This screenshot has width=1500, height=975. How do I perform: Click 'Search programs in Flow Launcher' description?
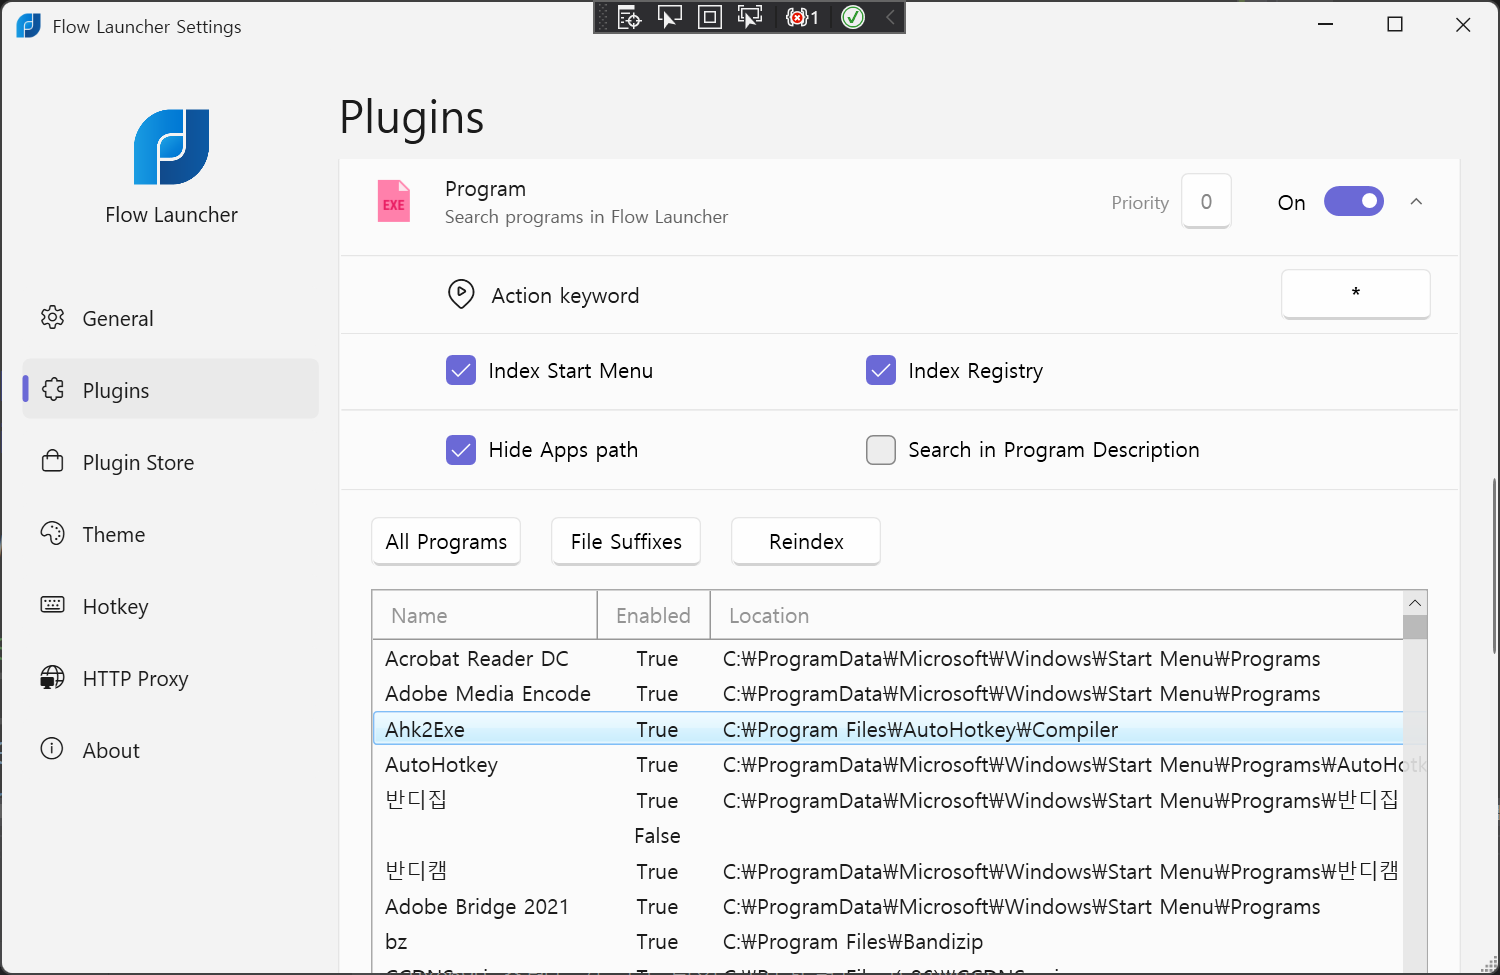[586, 217]
